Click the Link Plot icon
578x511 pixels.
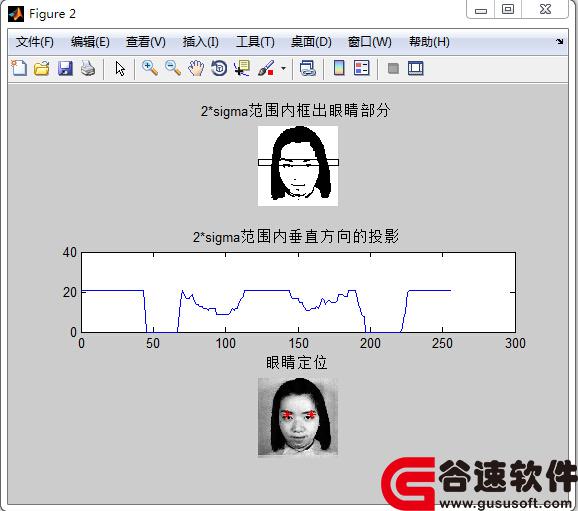click(x=307, y=69)
